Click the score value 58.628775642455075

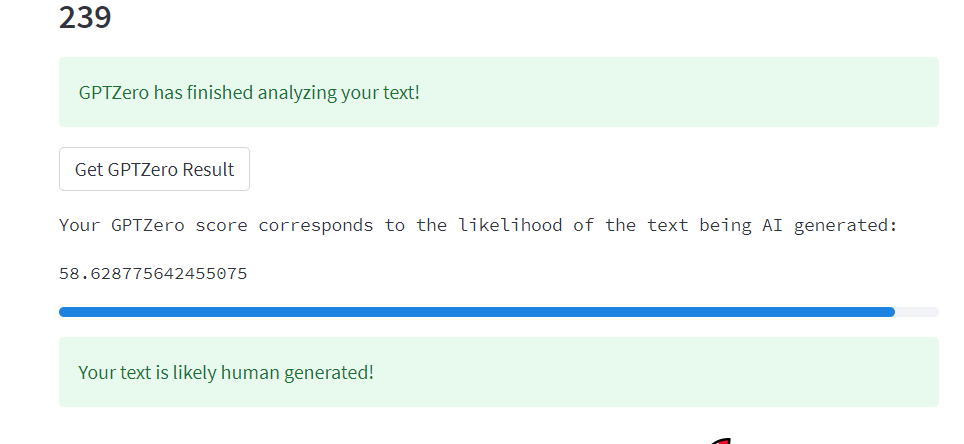(153, 273)
